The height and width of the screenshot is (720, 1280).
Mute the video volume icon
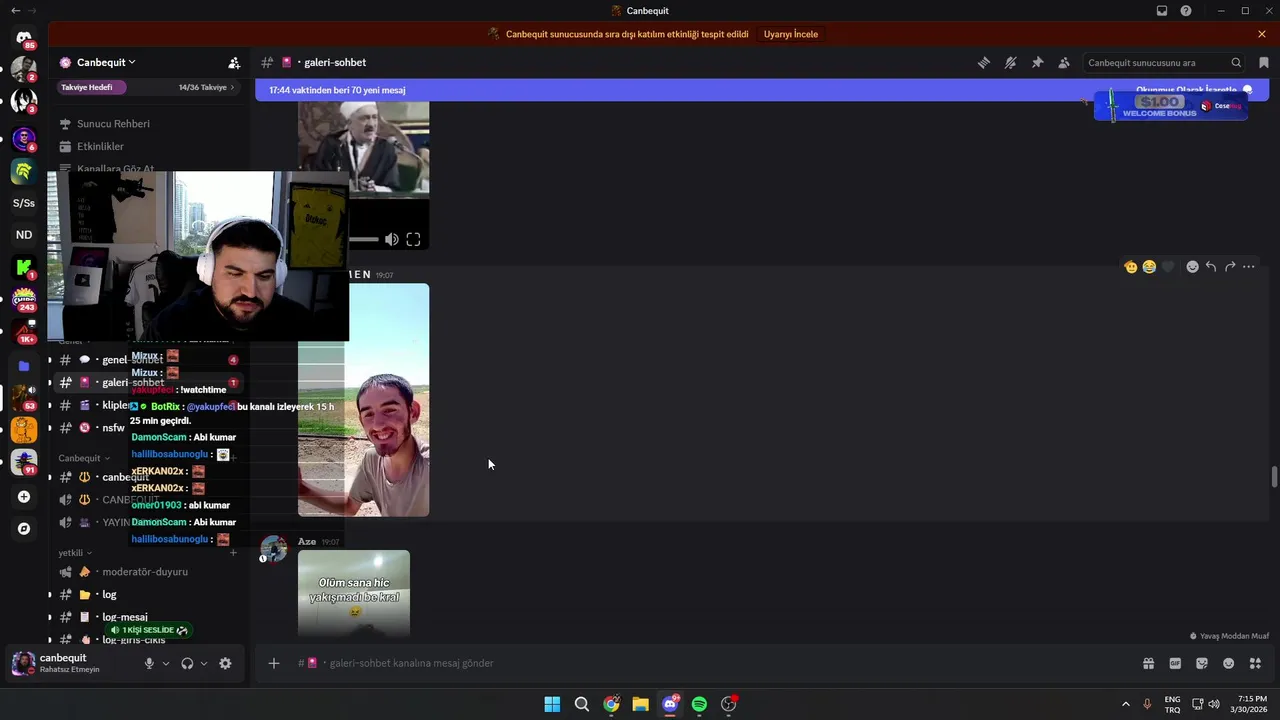point(392,239)
